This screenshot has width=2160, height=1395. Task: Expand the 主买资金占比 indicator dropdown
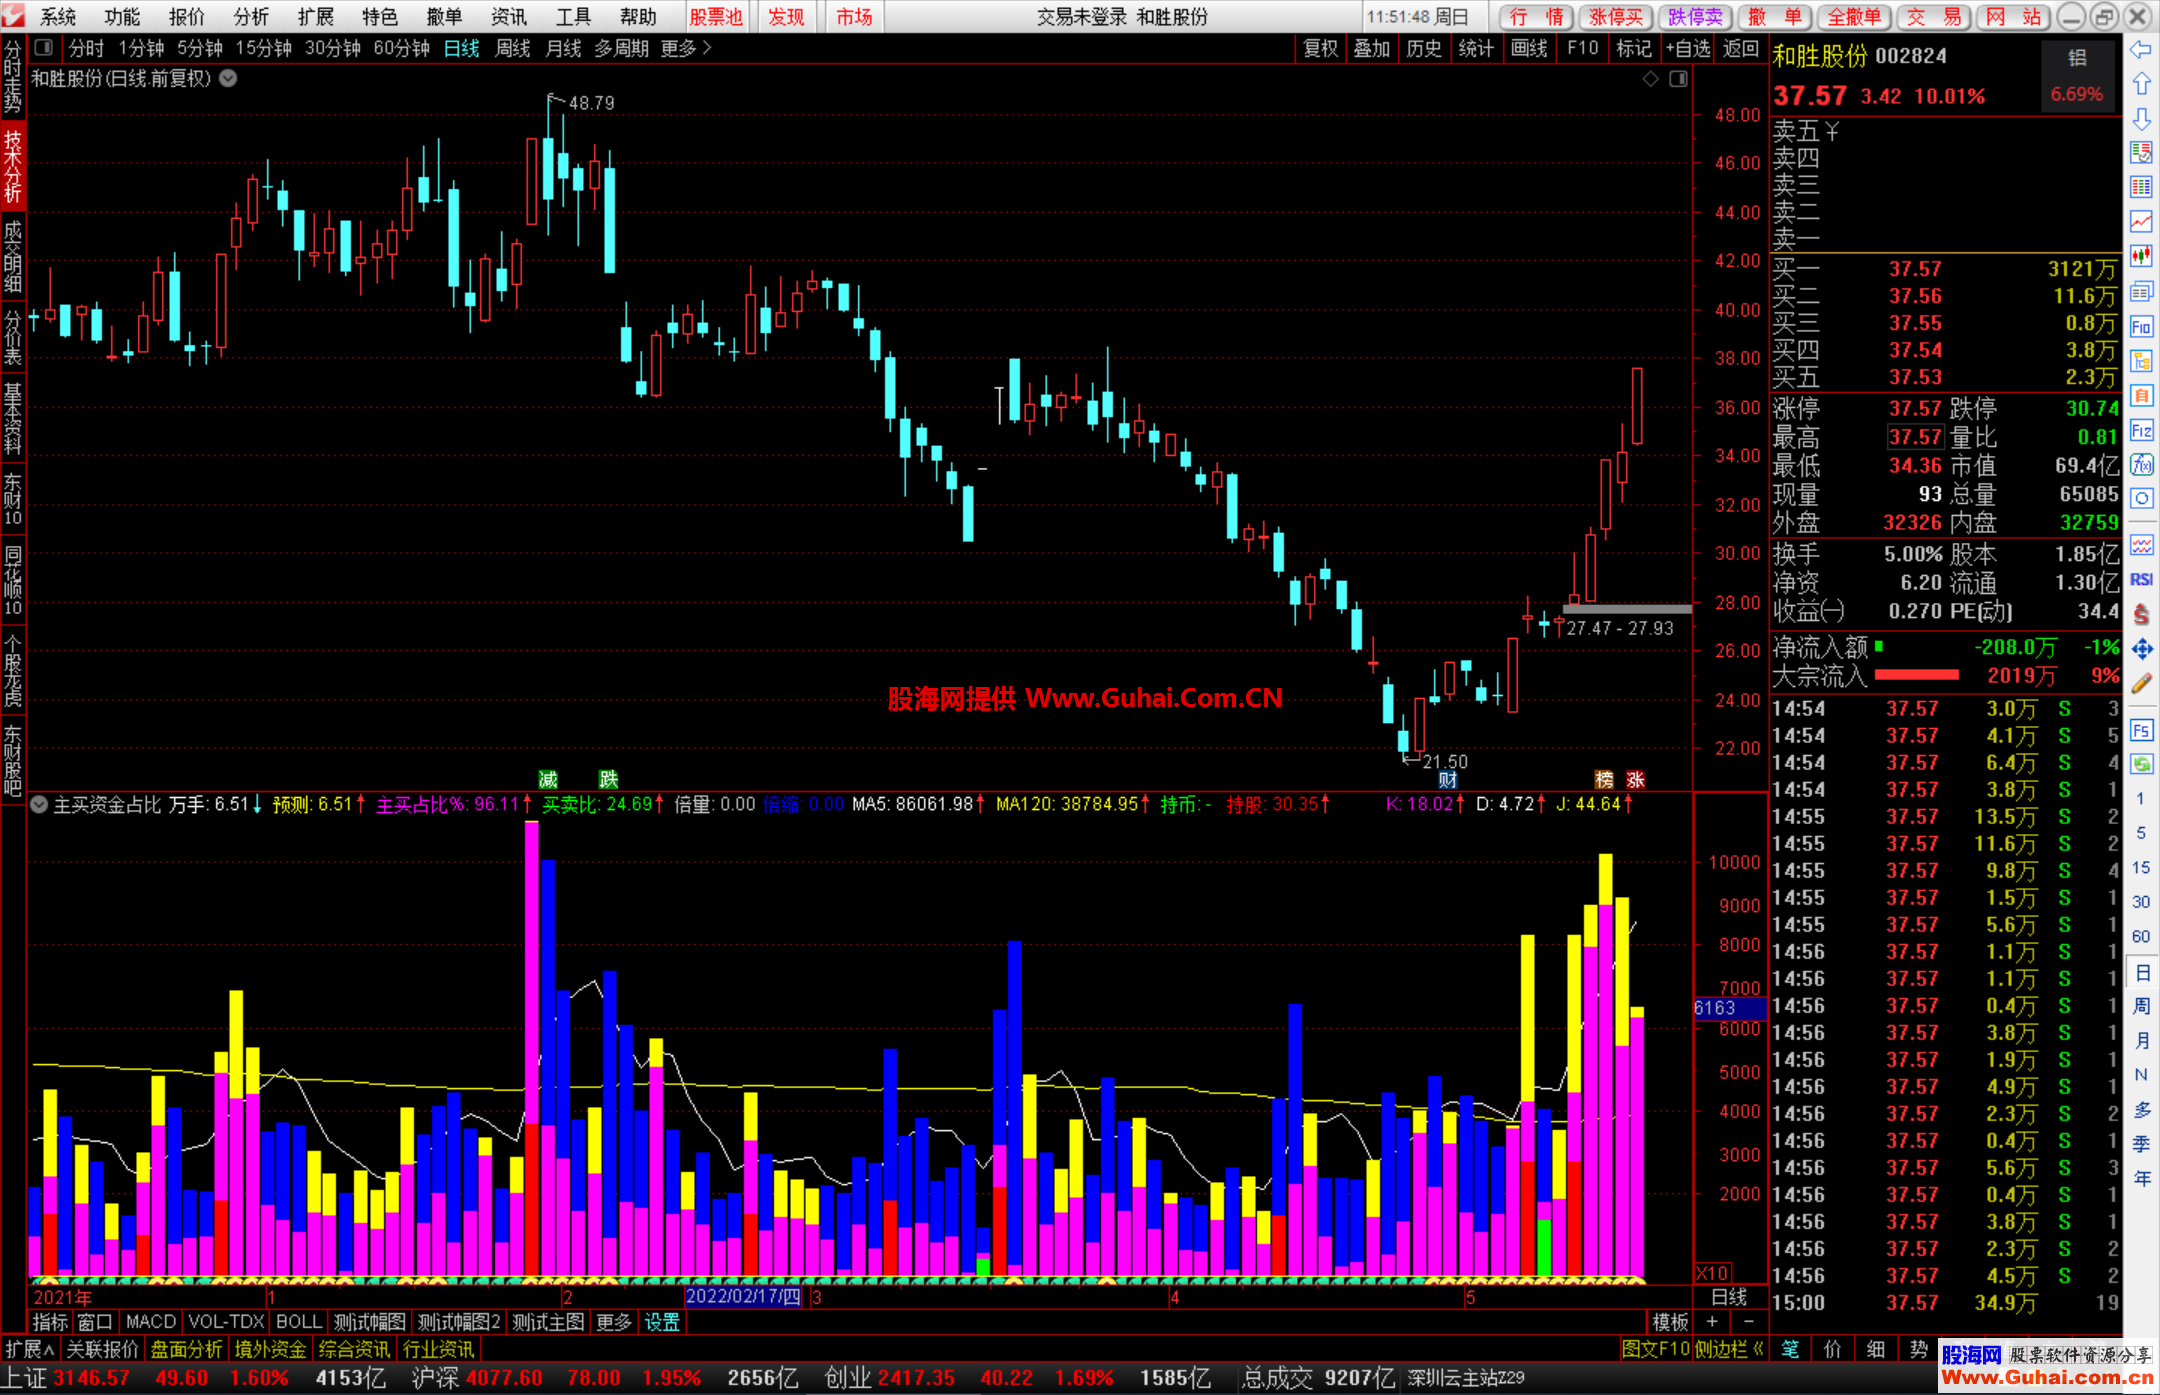click(39, 804)
